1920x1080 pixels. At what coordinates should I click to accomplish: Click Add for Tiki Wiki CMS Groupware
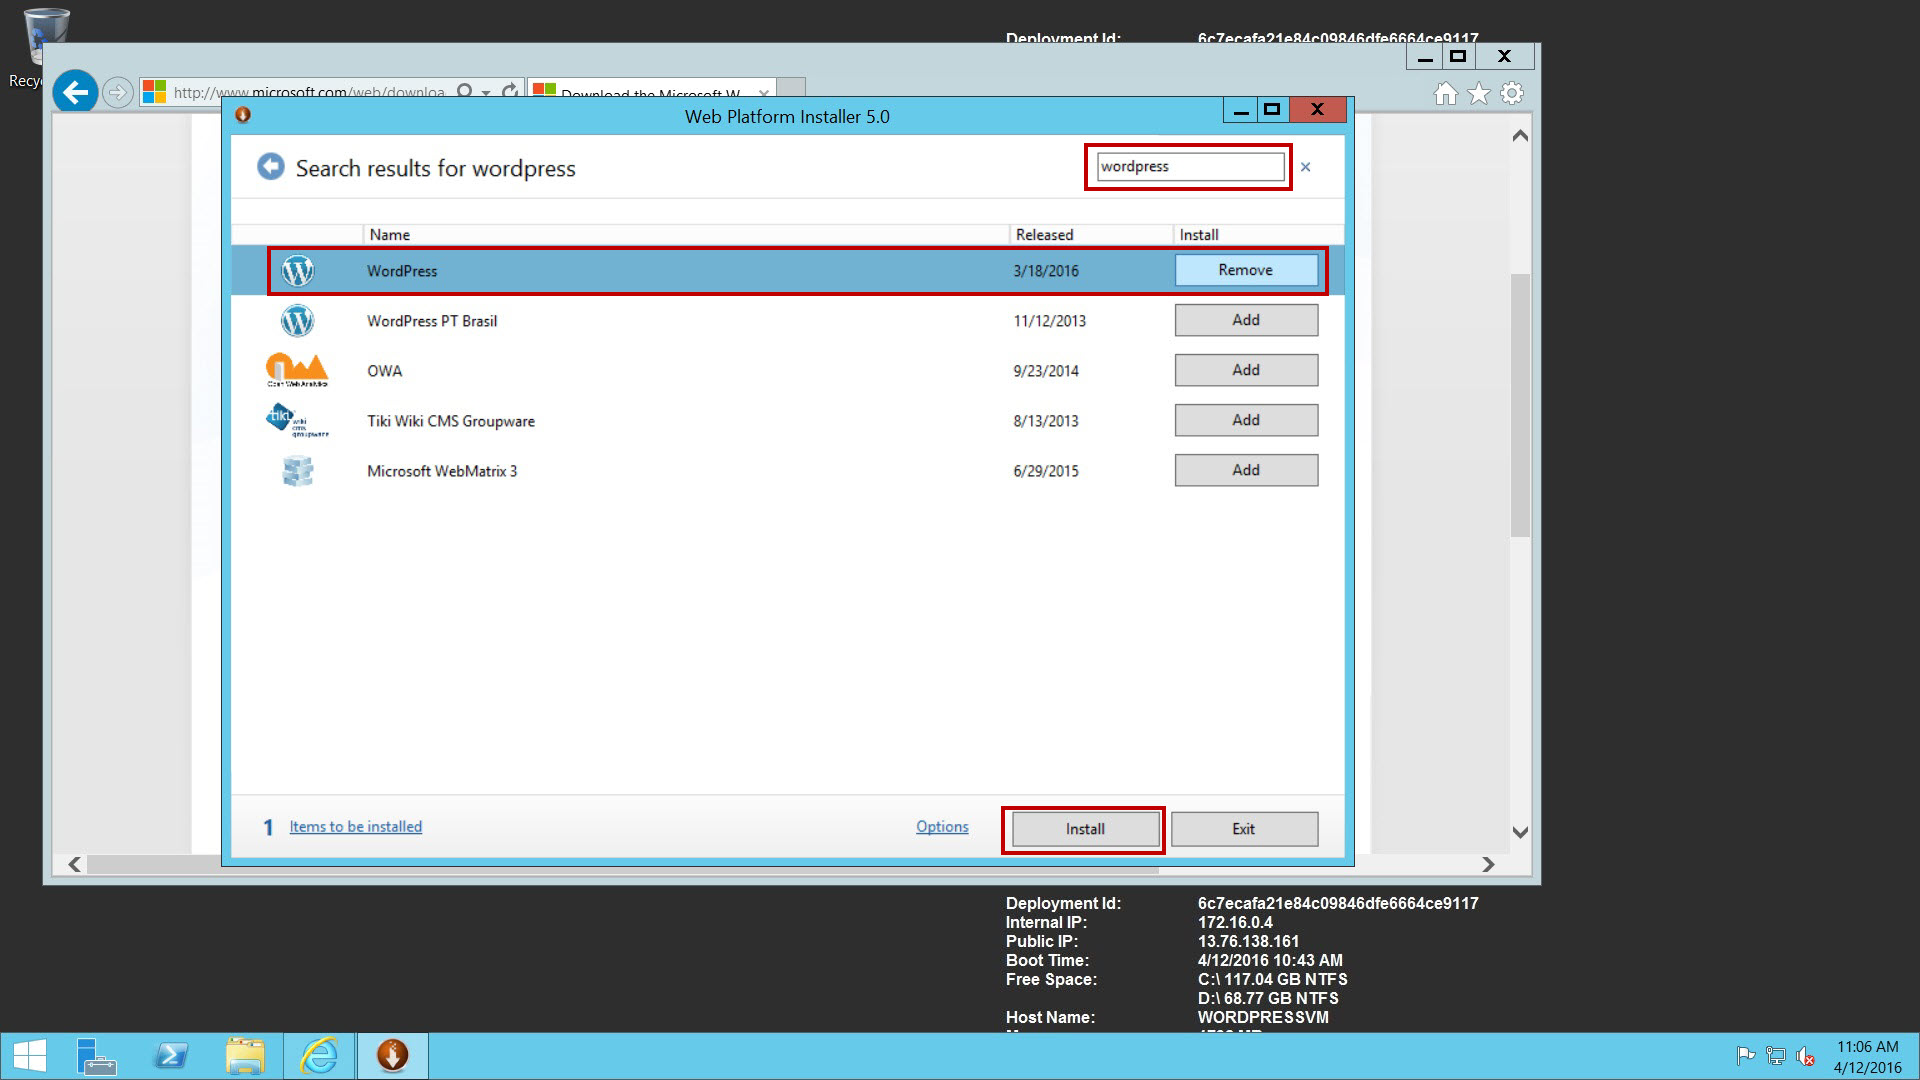1246,420
